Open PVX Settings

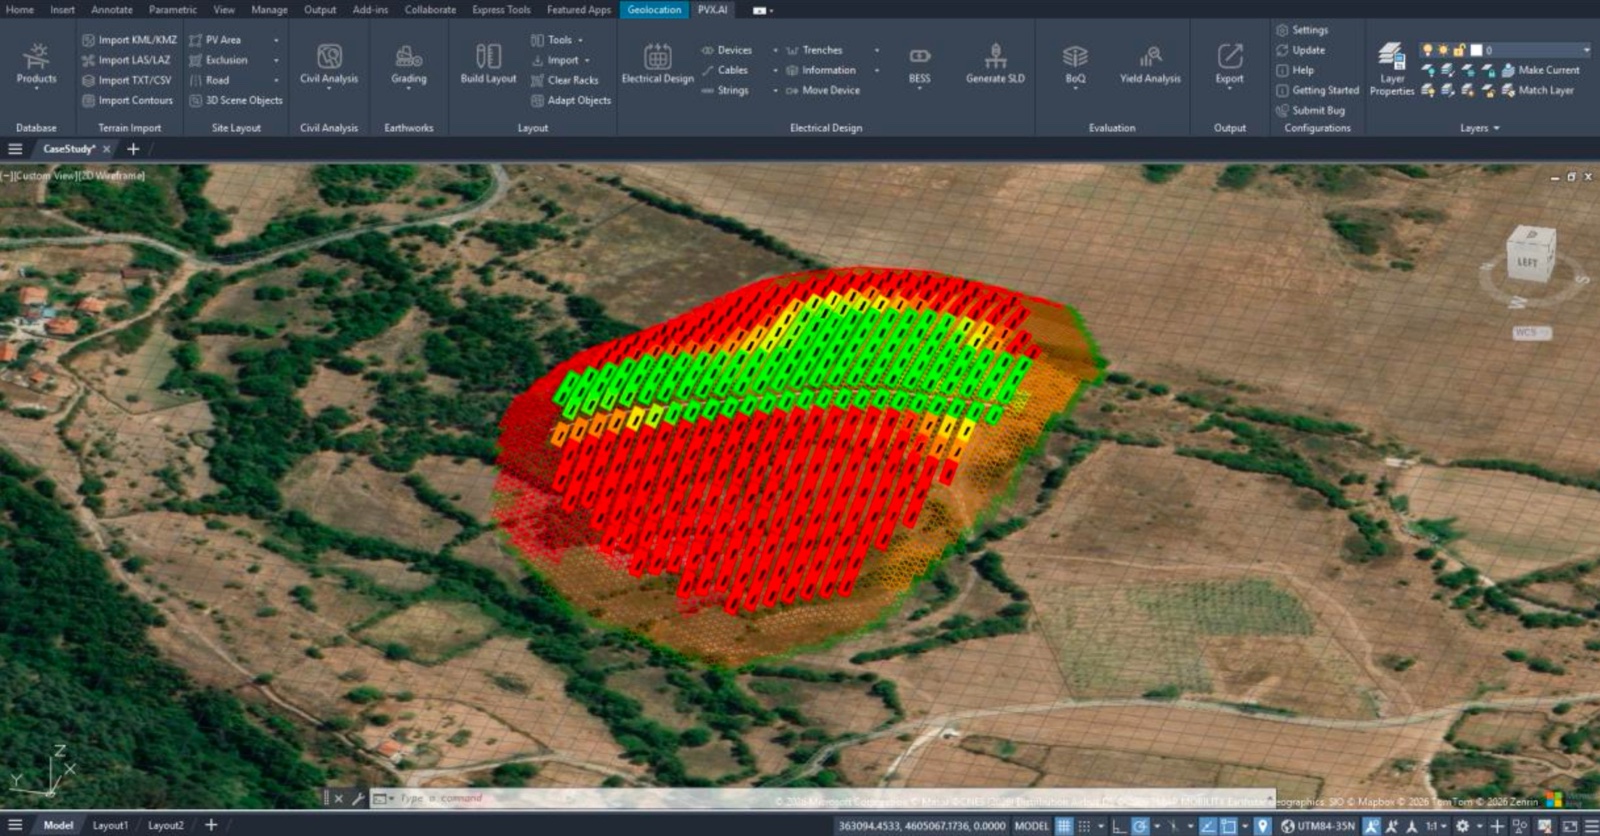(1302, 30)
